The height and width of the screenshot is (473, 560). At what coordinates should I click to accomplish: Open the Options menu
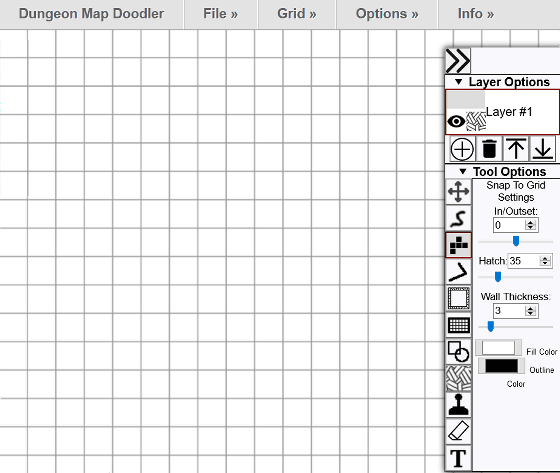point(387,14)
